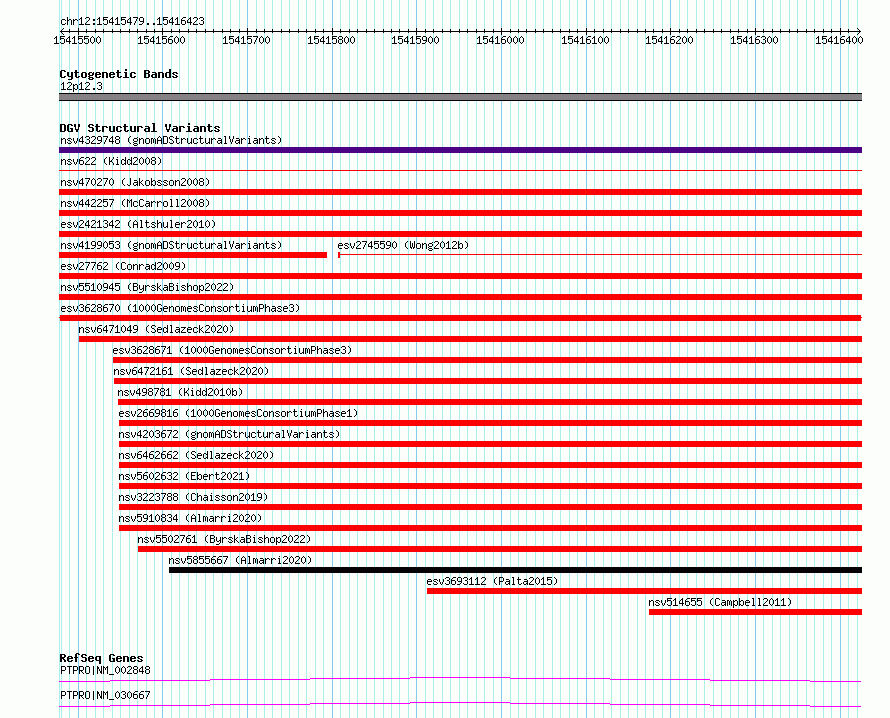The width and height of the screenshot is (890, 718).
Task: Open PTPRO|NM_002848 gene label
Action: pos(105,670)
